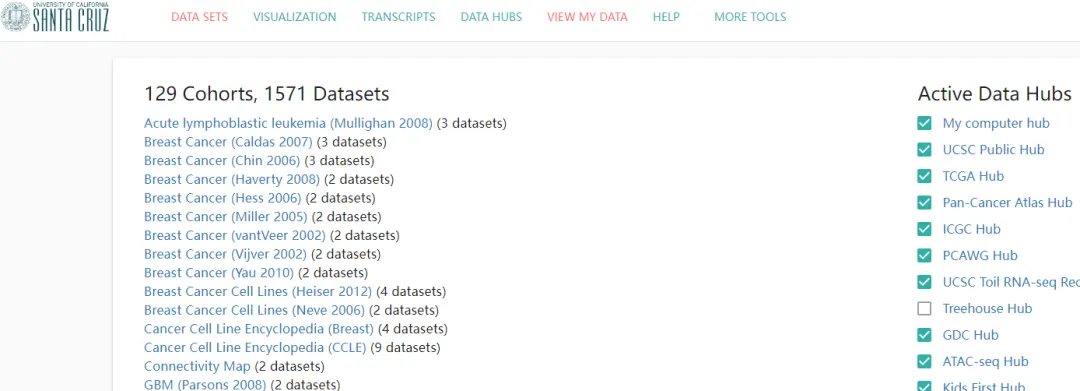Go to TRANSCRIPTS page
This screenshot has width=1080, height=391.
click(398, 17)
